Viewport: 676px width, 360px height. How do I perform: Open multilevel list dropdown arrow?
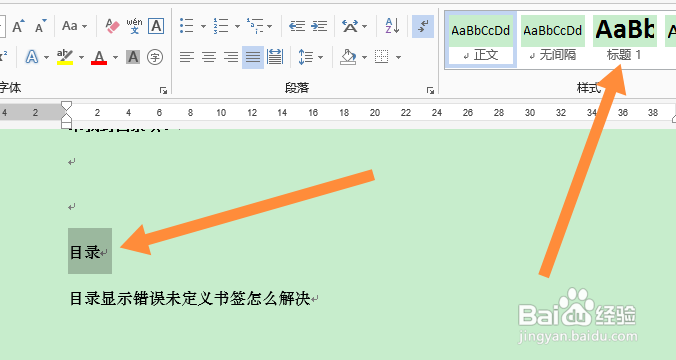[269, 26]
